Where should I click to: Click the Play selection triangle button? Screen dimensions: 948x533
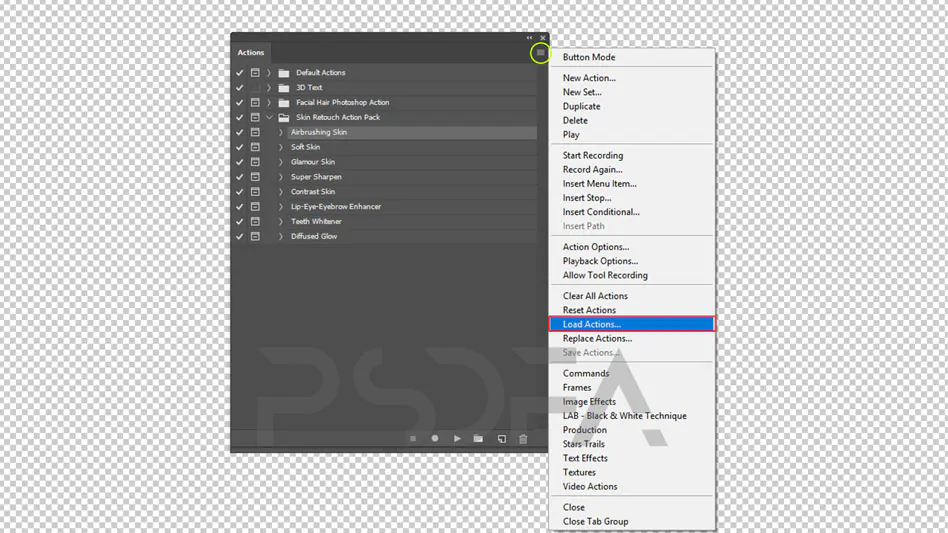point(457,438)
